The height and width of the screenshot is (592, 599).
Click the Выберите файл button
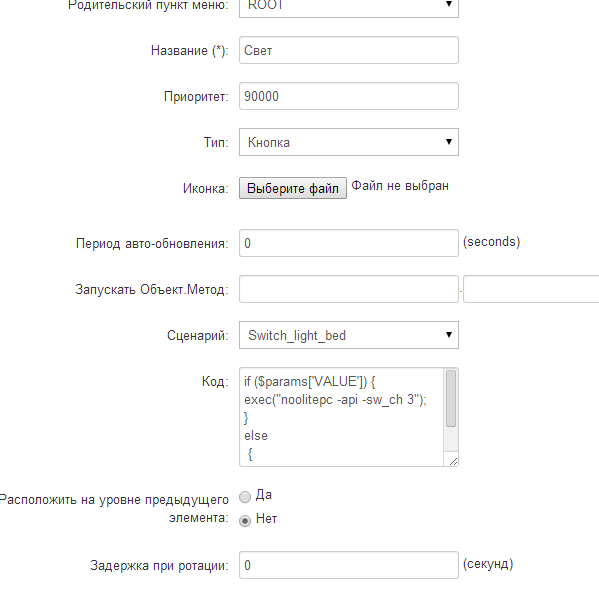[x=293, y=188]
